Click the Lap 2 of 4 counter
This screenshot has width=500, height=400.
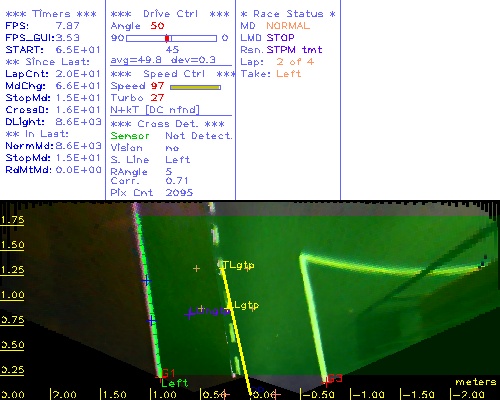(x=295, y=62)
